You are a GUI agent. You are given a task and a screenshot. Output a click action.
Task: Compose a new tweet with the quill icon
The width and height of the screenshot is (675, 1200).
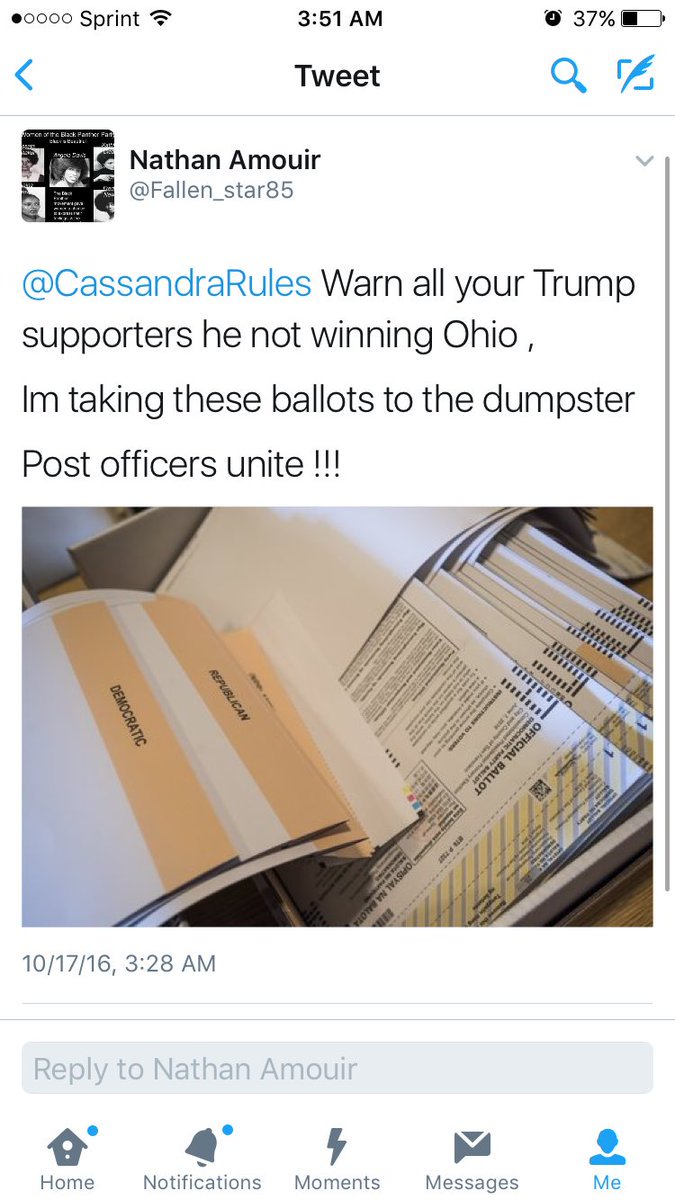tap(634, 75)
